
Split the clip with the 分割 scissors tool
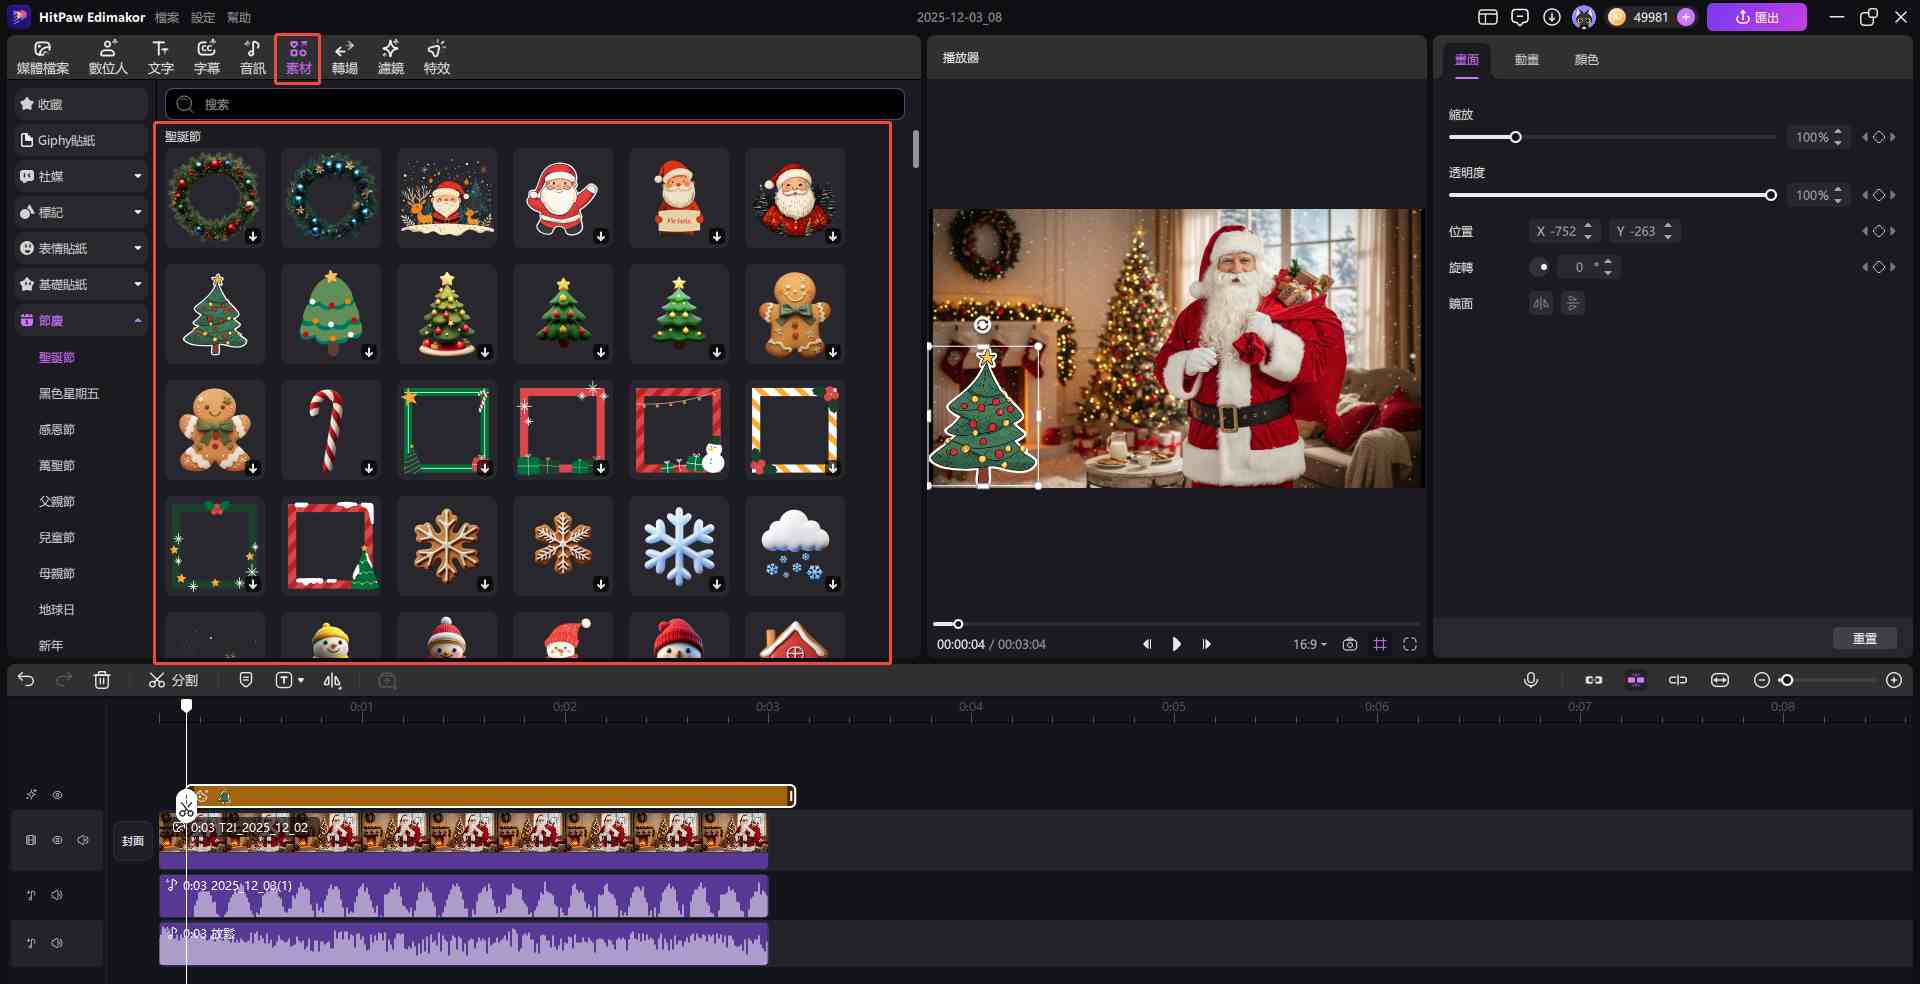point(173,680)
